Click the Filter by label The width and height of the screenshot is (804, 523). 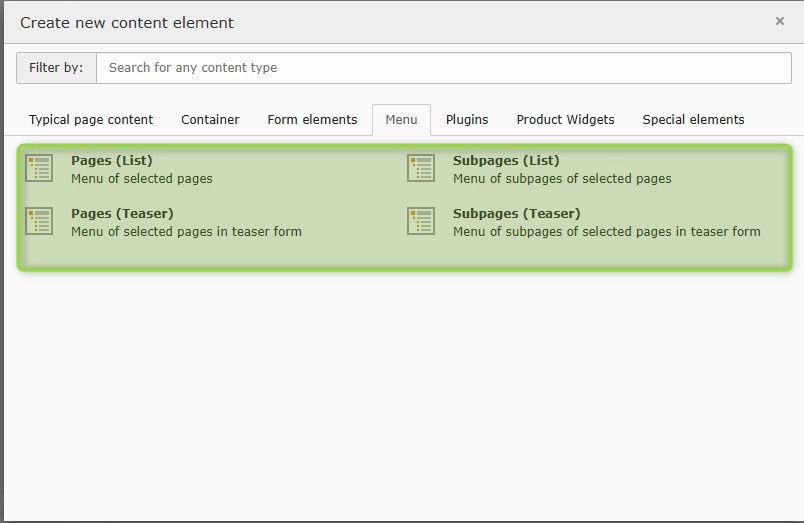click(56, 68)
